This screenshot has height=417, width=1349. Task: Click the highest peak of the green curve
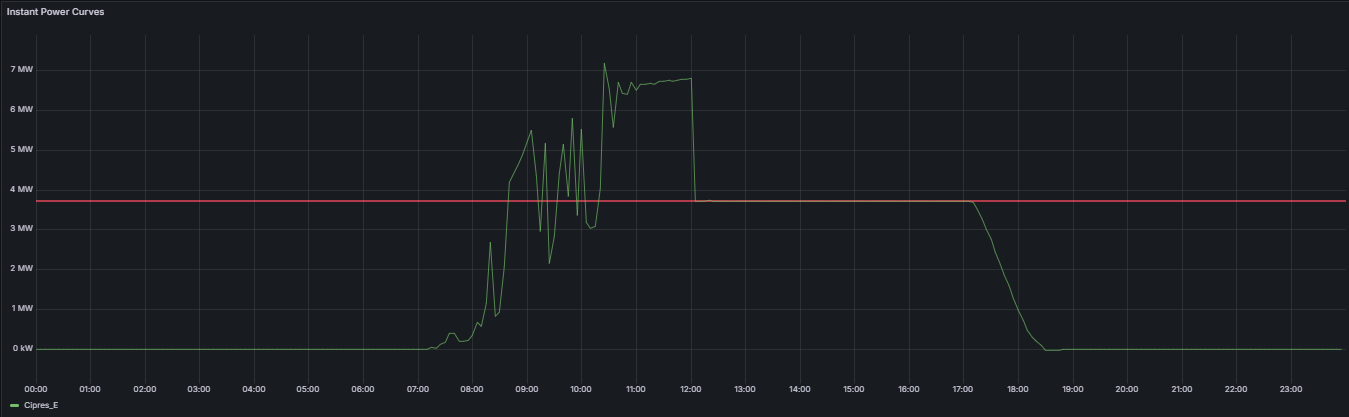tap(604, 63)
